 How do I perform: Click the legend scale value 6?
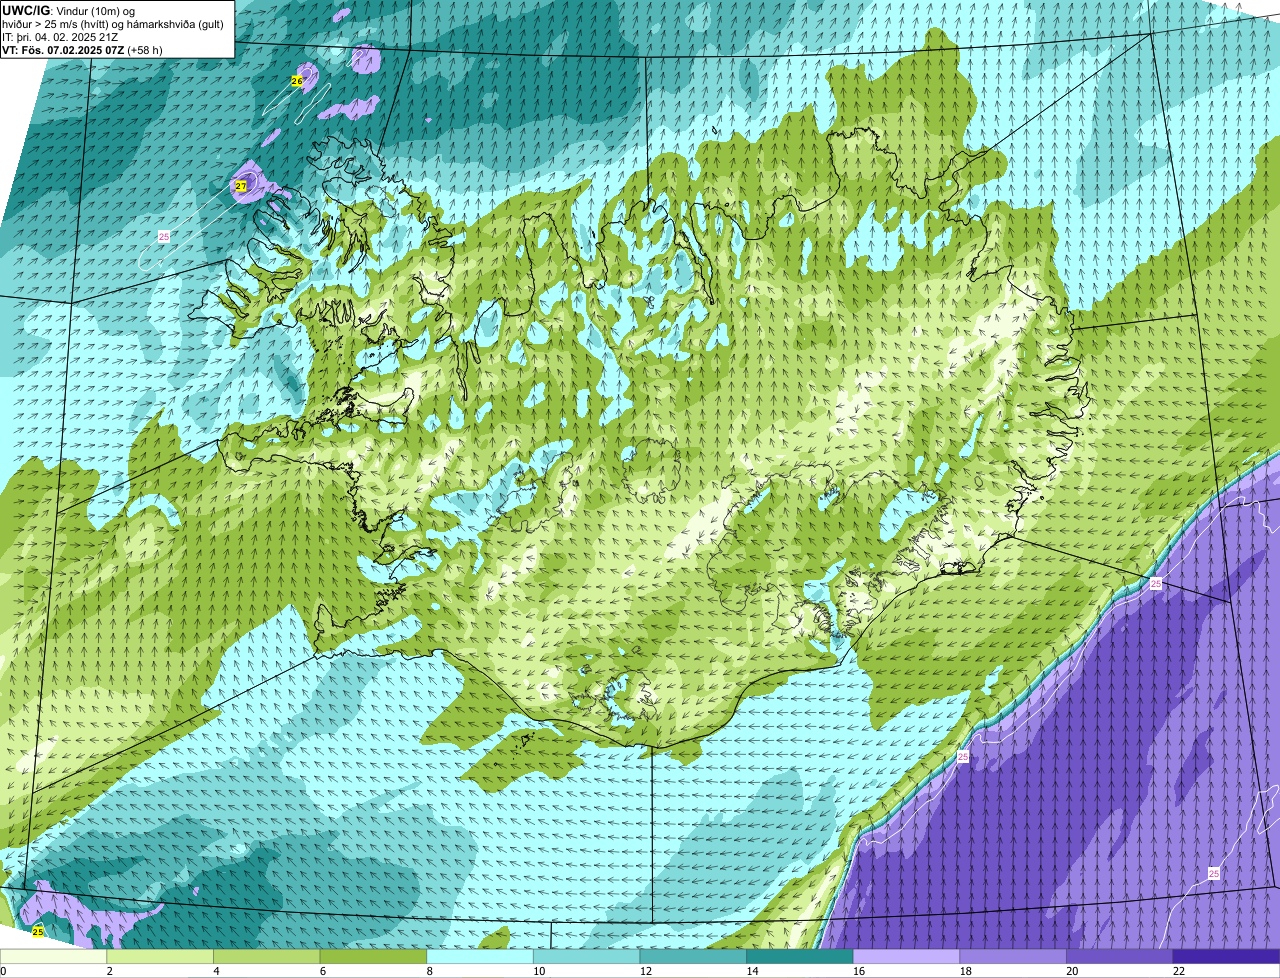click(x=323, y=971)
